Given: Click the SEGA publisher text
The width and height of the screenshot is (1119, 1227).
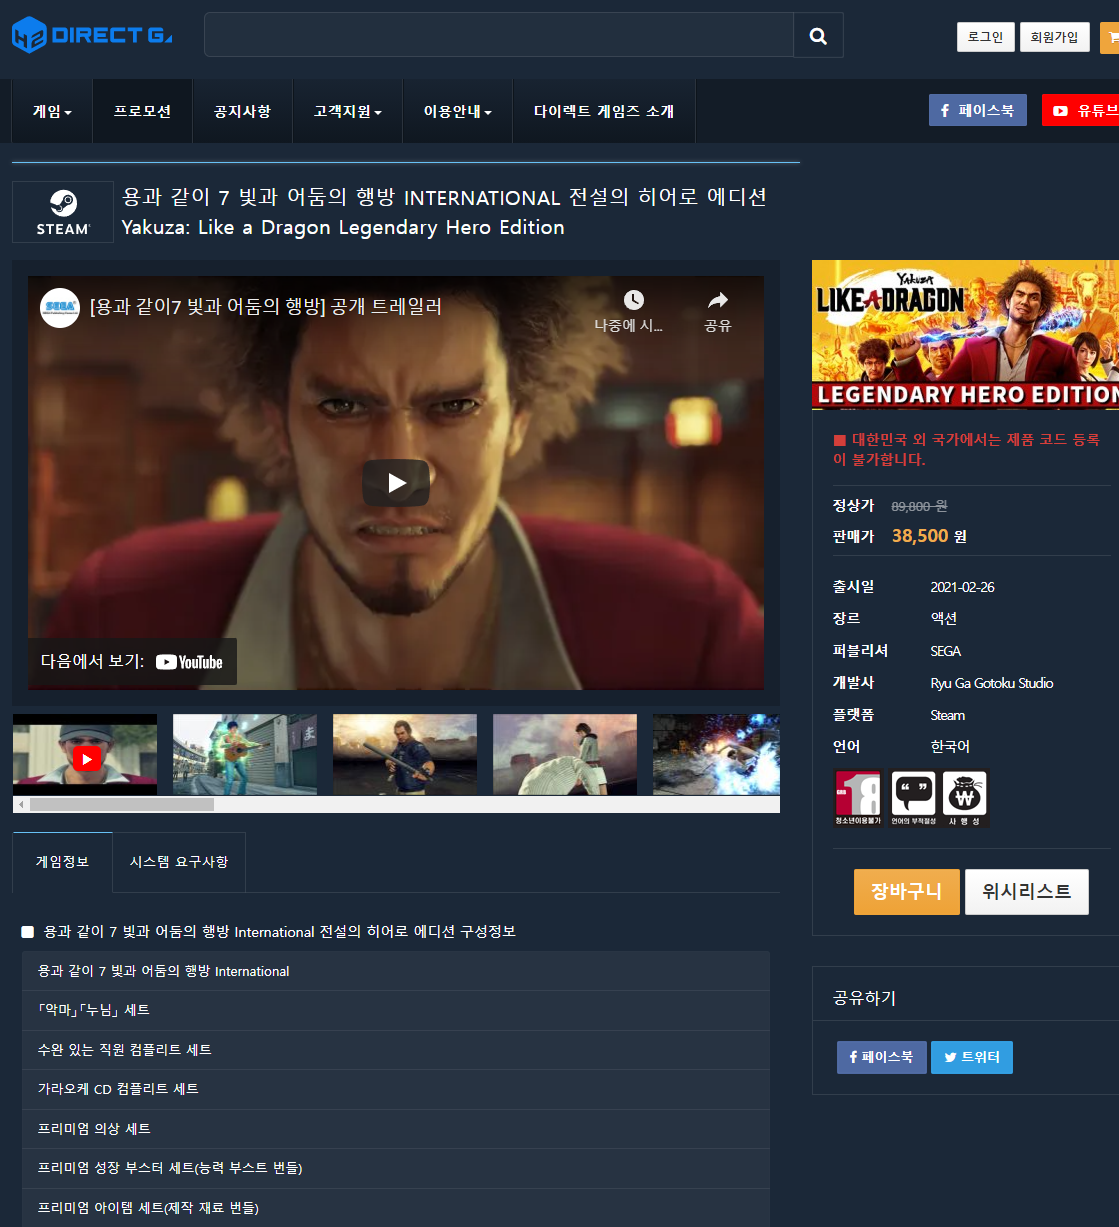Looking at the screenshot, I should point(945,651).
